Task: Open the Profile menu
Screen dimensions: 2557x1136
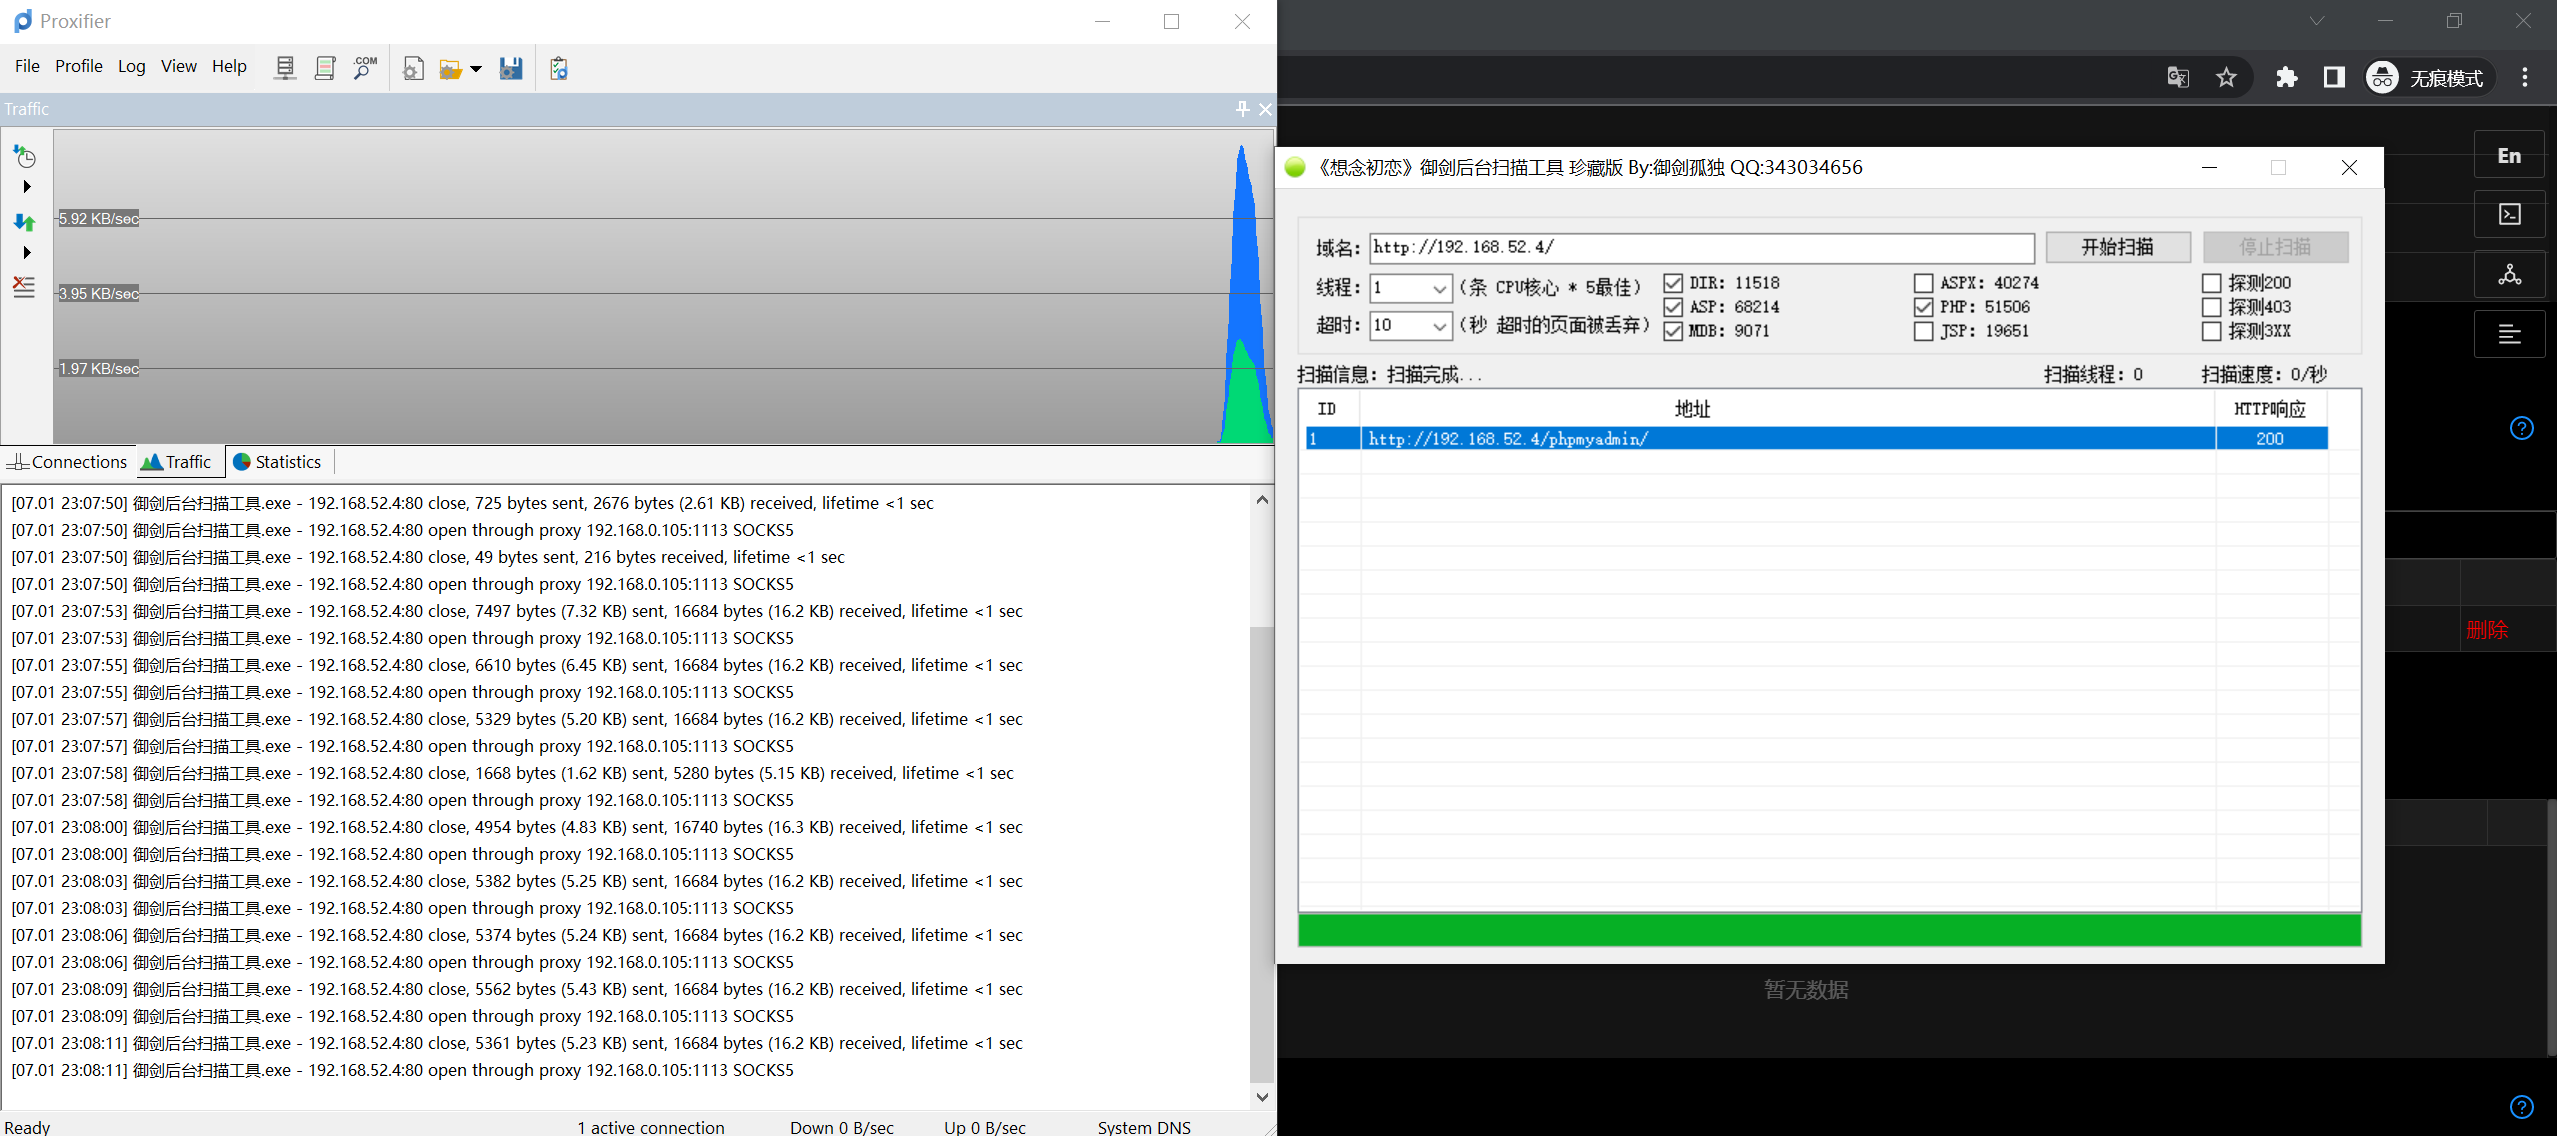Action: coord(79,66)
